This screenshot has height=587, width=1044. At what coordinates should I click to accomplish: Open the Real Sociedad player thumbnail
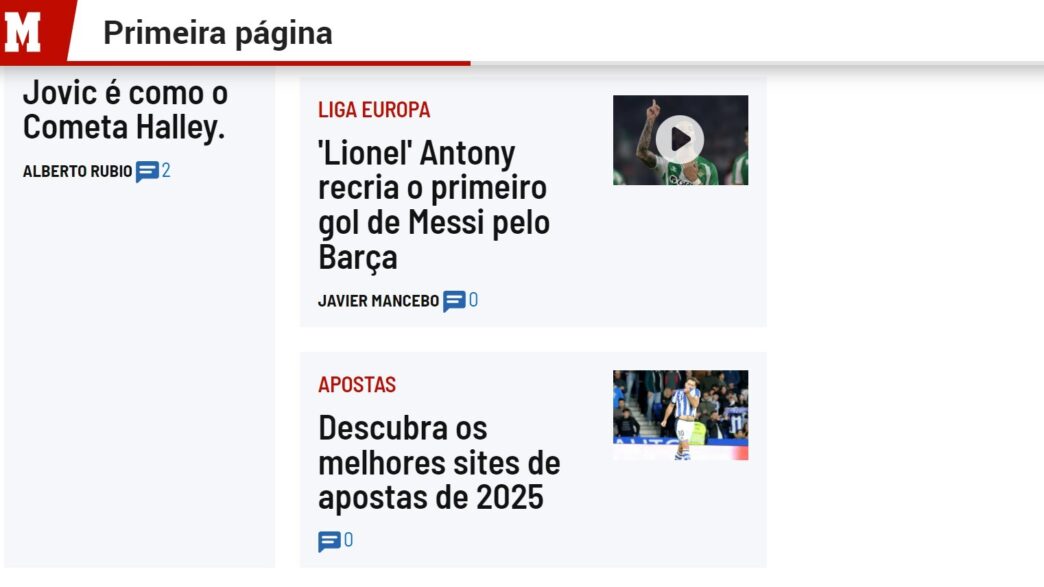(680, 415)
